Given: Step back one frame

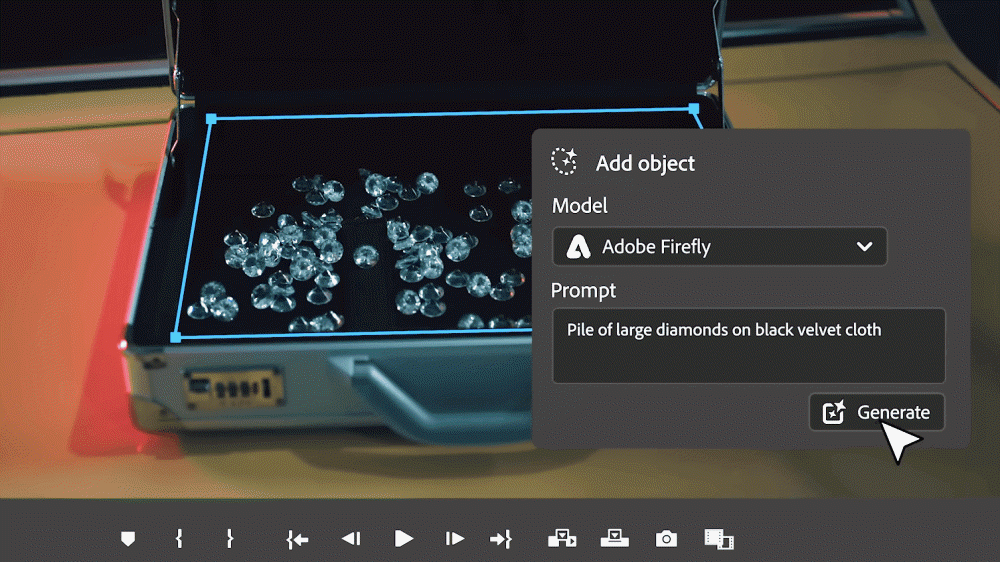Looking at the screenshot, I should 350,539.
